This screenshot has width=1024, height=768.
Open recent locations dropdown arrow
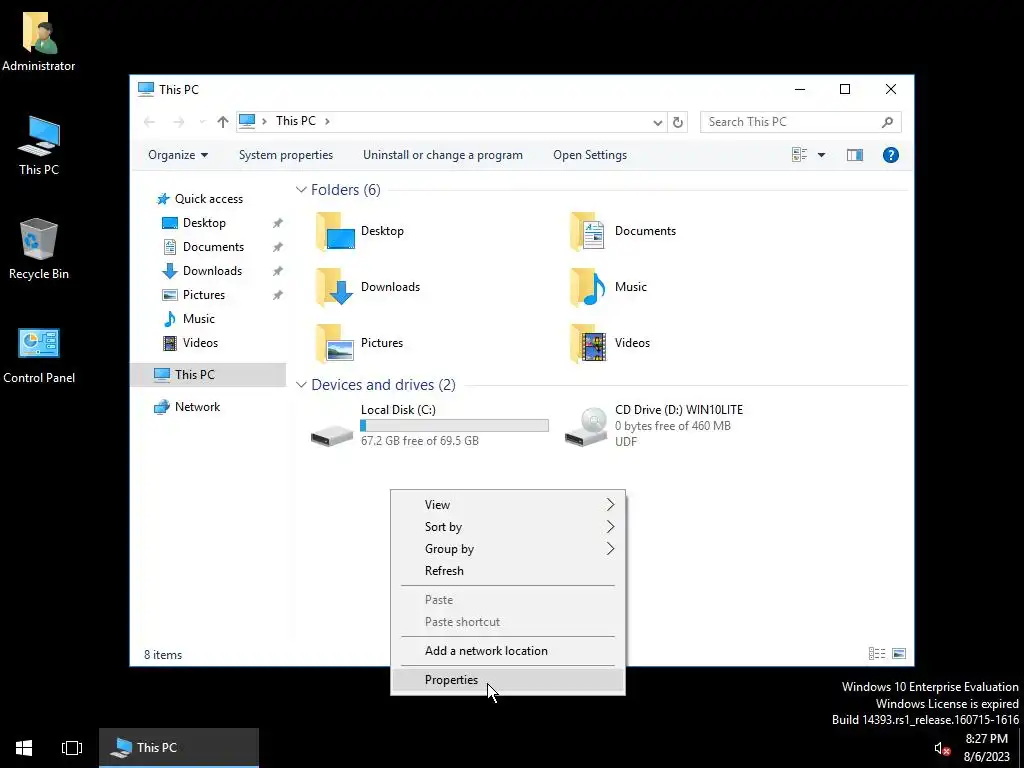[202, 121]
